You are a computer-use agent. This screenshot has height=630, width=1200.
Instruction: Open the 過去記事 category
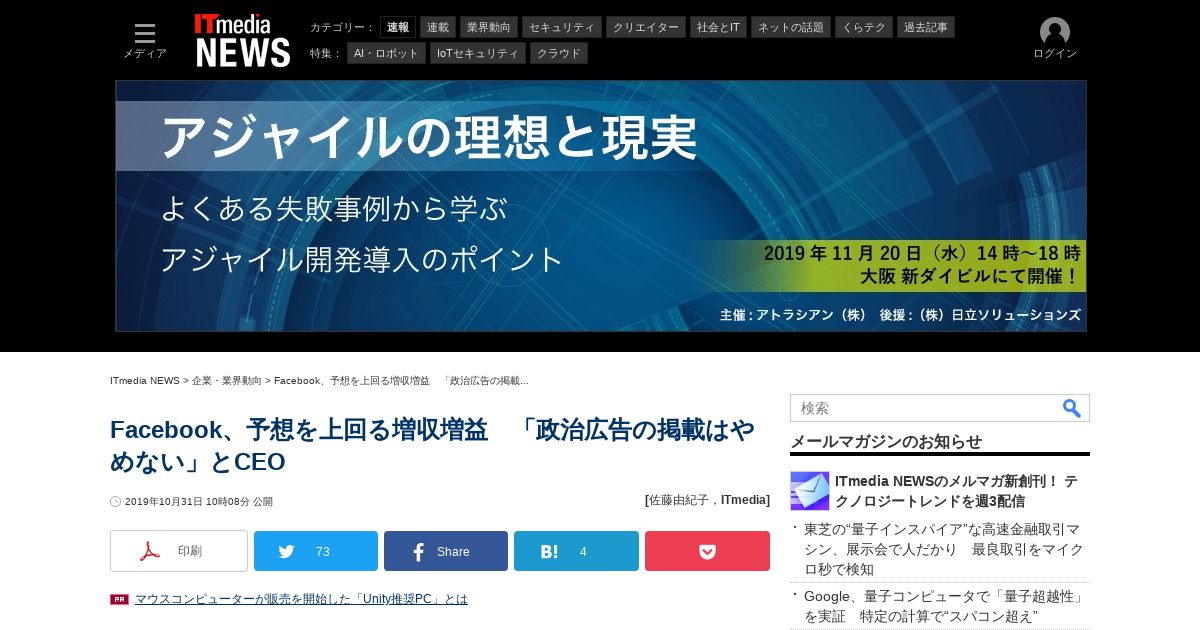pos(926,27)
